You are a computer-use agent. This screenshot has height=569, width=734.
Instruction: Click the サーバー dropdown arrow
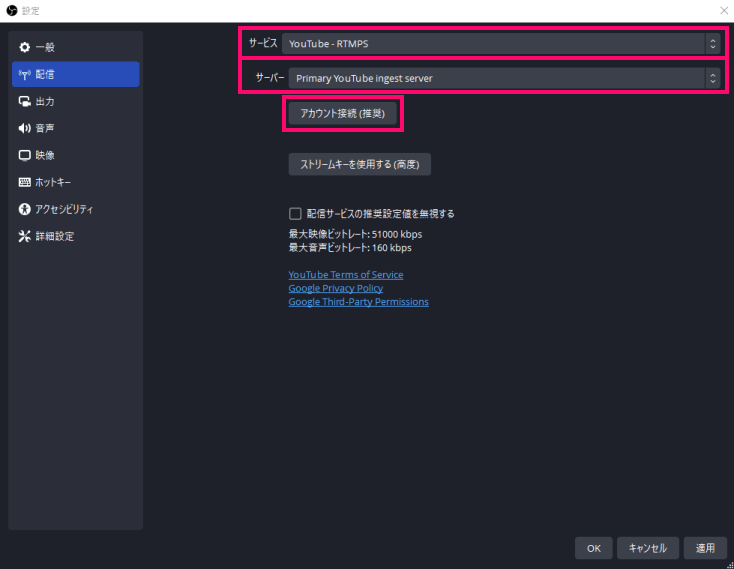pyautogui.click(x=712, y=78)
